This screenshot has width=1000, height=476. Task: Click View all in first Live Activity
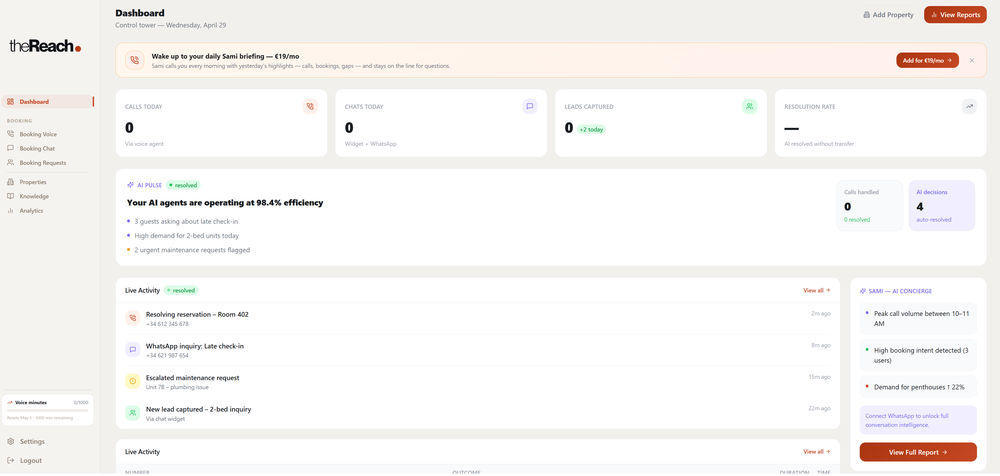816,290
